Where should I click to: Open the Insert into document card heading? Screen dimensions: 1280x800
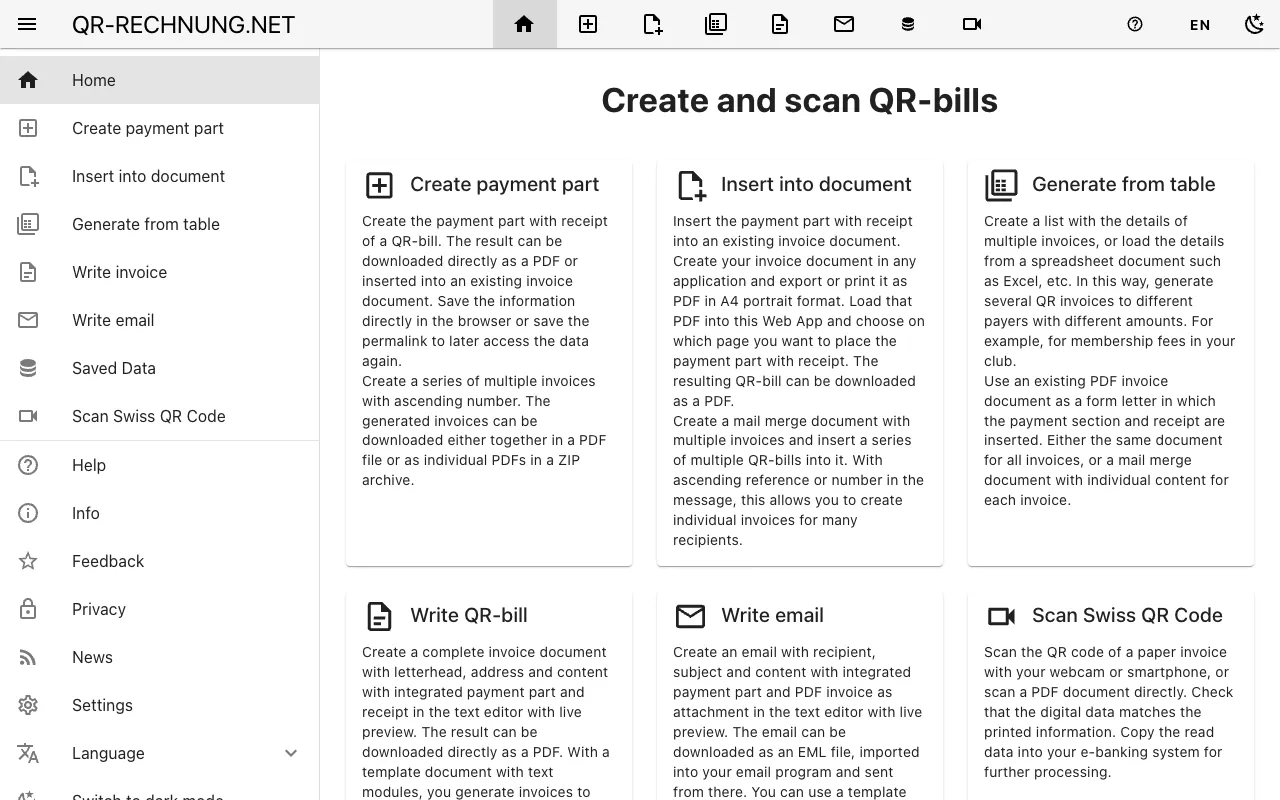pyautogui.click(x=816, y=184)
